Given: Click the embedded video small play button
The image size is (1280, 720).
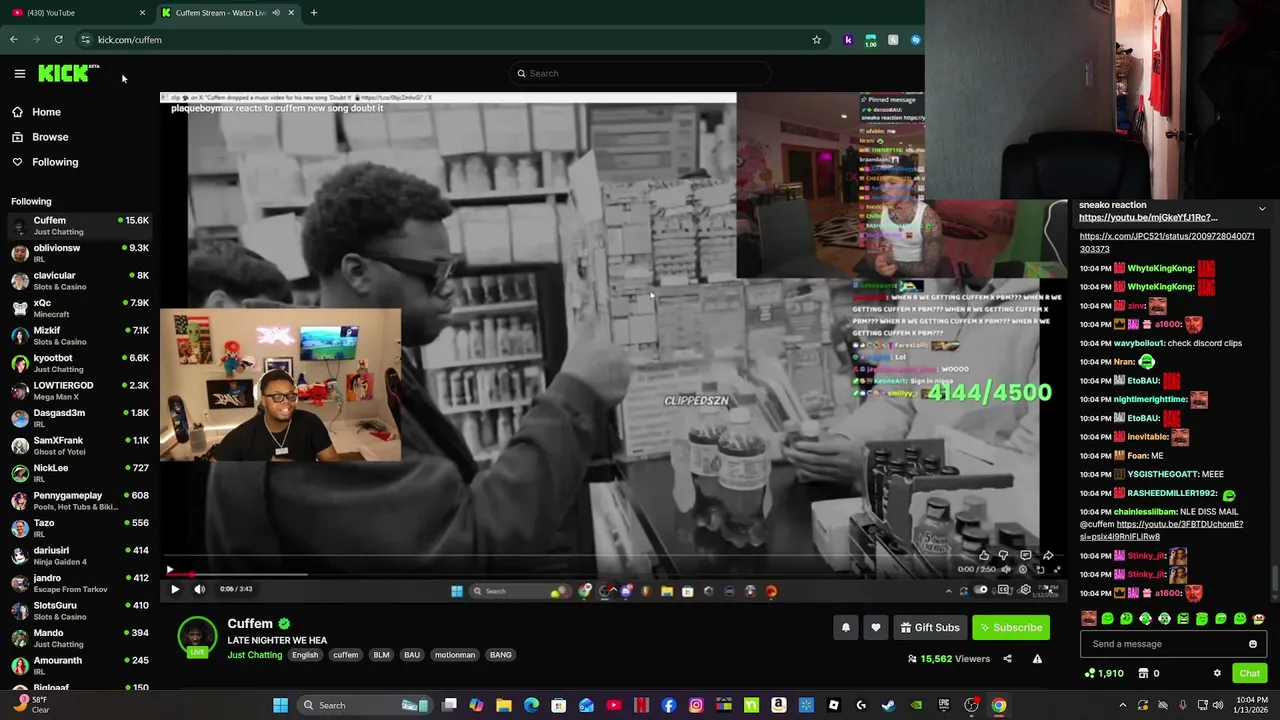Looking at the screenshot, I should [x=170, y=570].
